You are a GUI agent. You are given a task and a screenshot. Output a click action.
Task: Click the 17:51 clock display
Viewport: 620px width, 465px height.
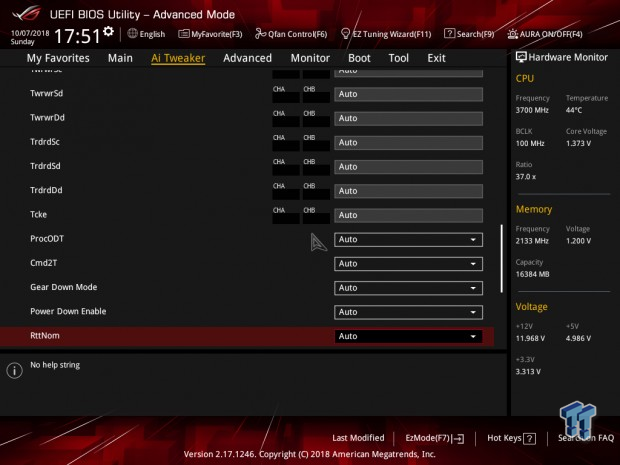coord(78,36)
